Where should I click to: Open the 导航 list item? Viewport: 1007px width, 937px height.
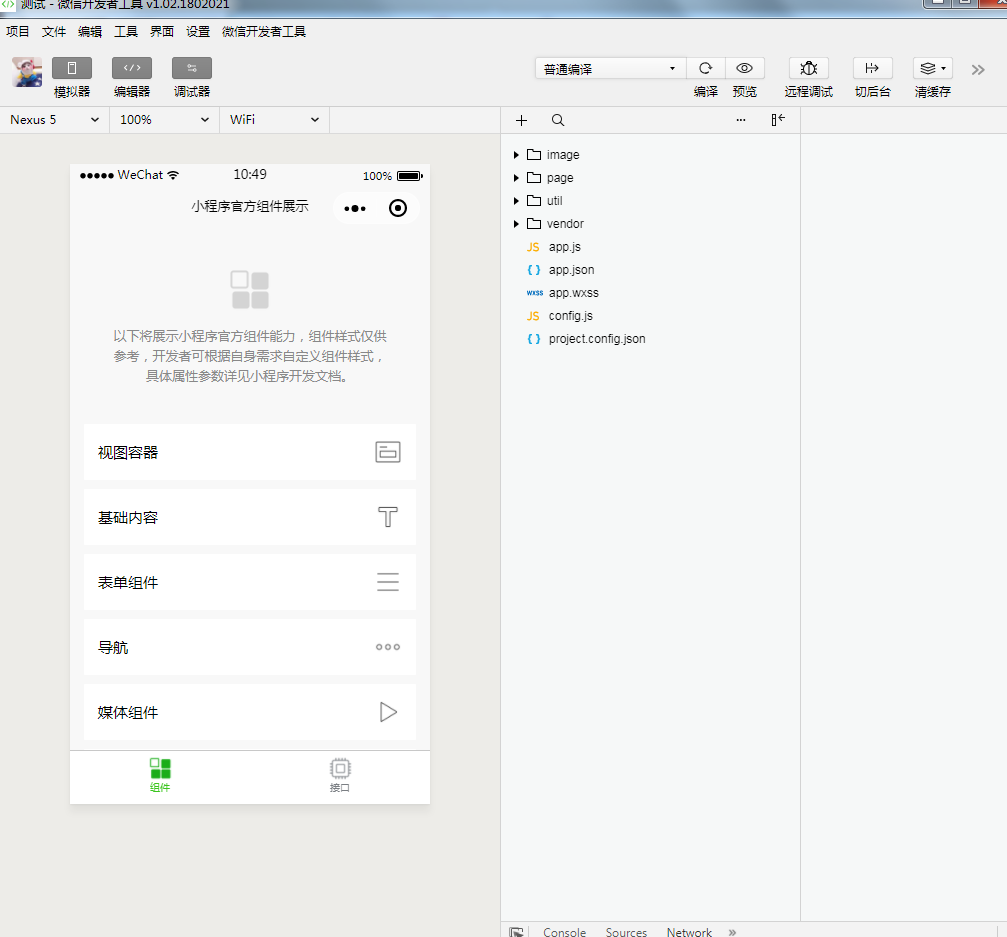(x=250, y=647)
